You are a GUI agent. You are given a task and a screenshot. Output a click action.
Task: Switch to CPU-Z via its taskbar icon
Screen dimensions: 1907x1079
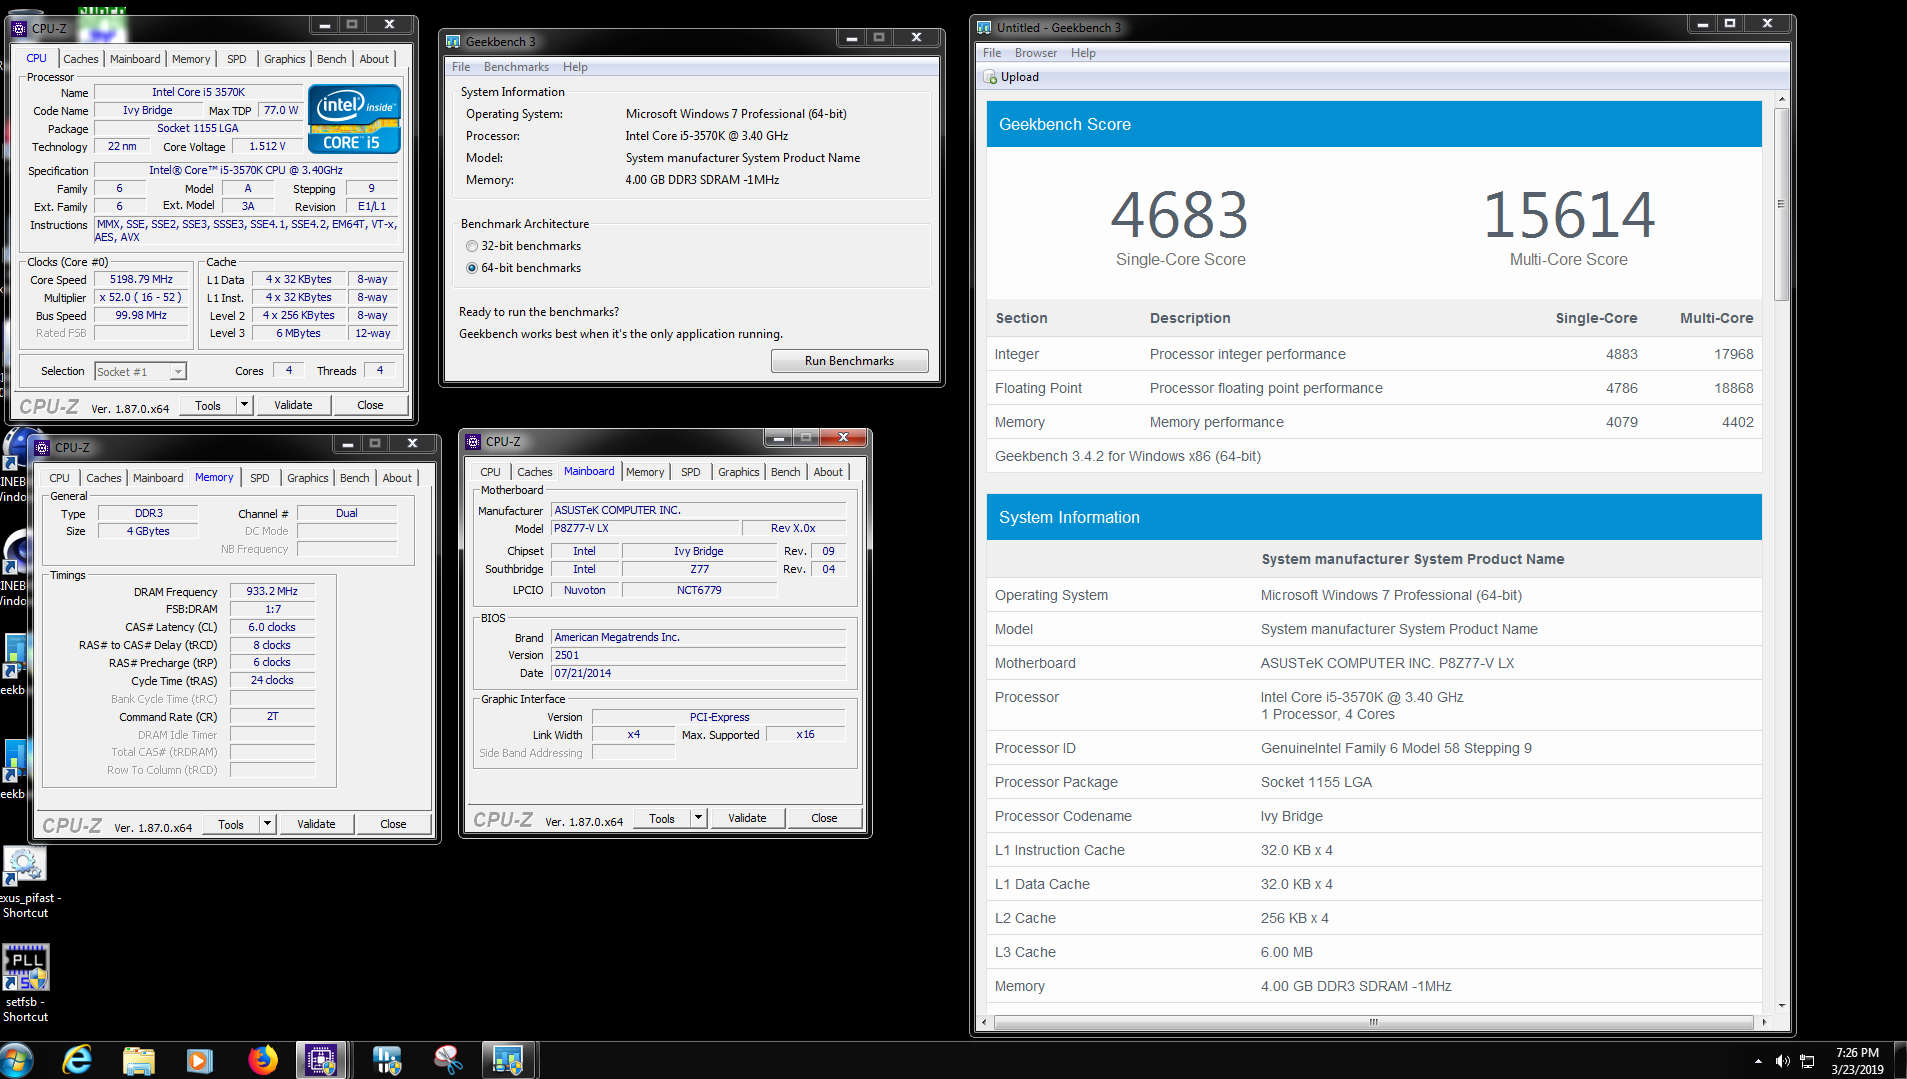pyautogui.click(x=321, y=1060)
